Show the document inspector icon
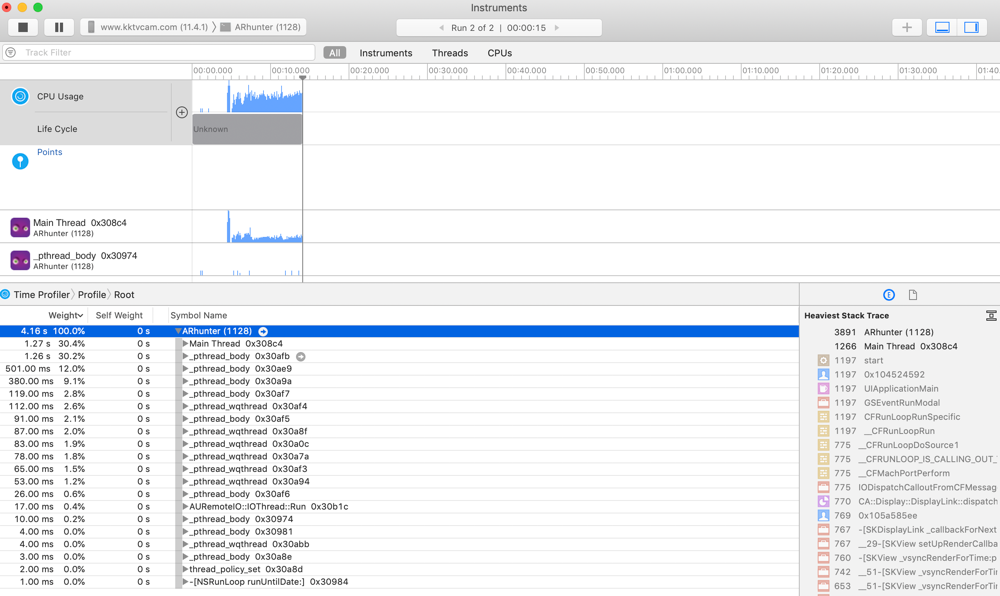 coord(913,294)
